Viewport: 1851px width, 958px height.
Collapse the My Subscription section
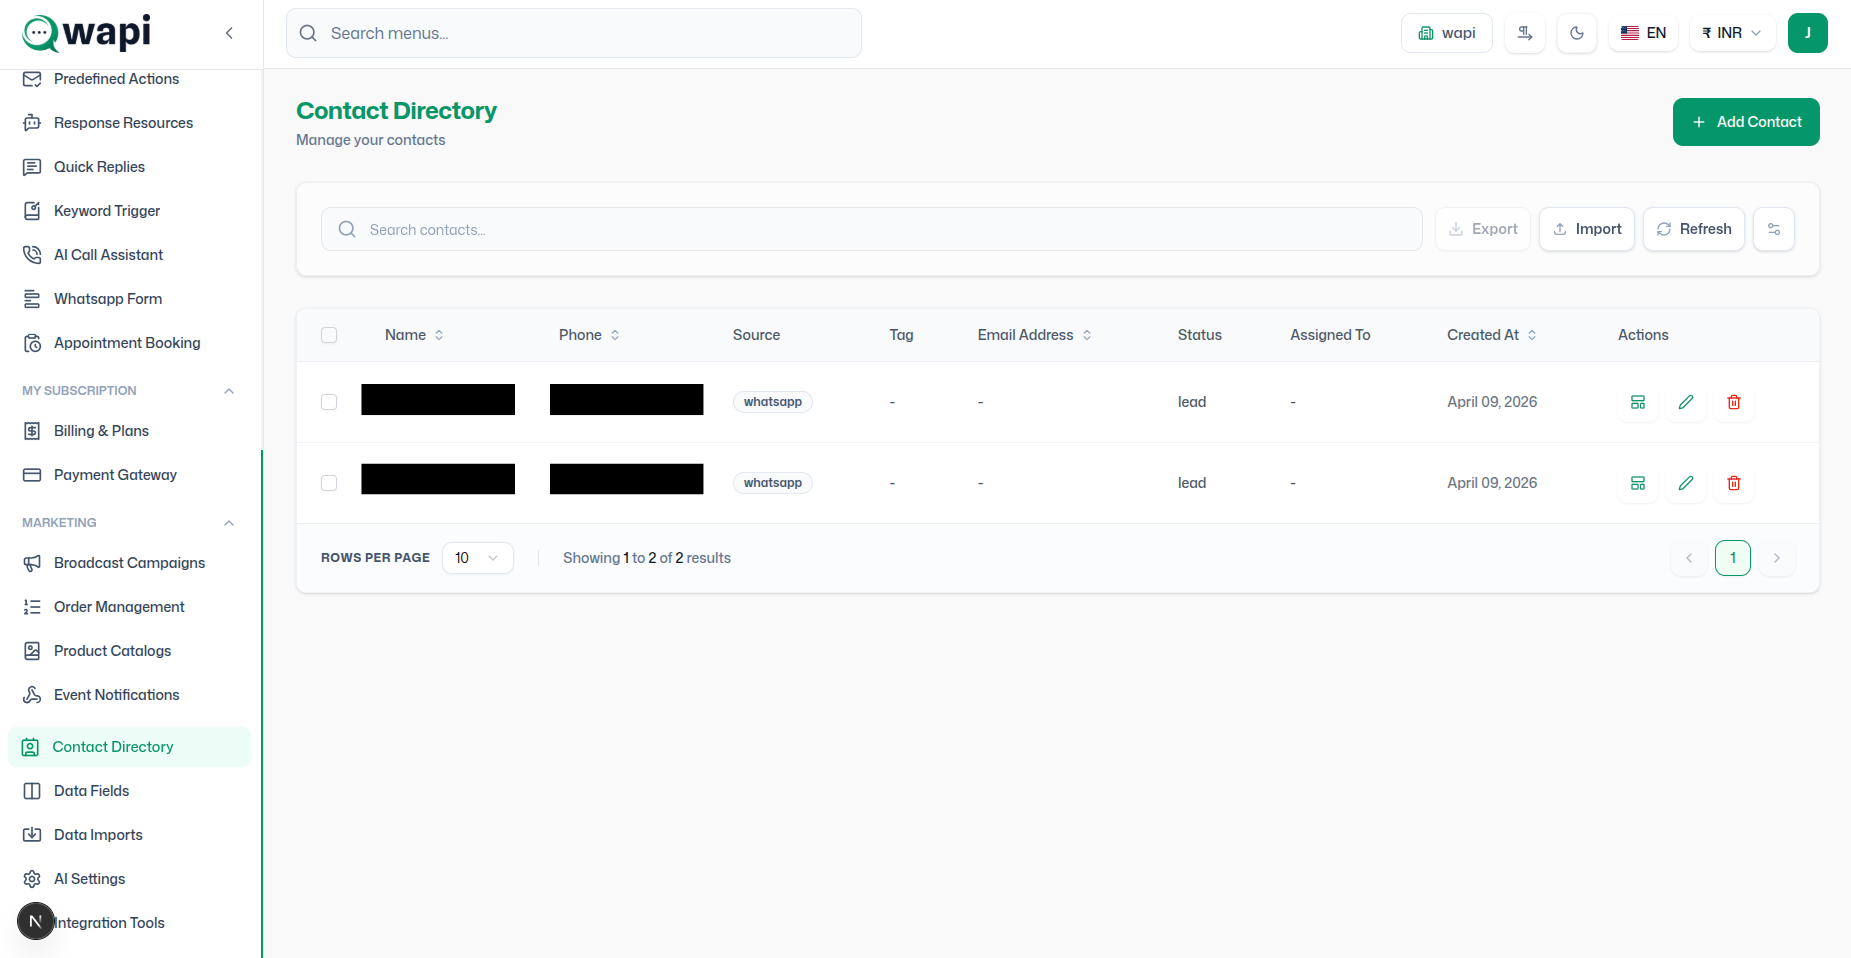coord(229,391)
